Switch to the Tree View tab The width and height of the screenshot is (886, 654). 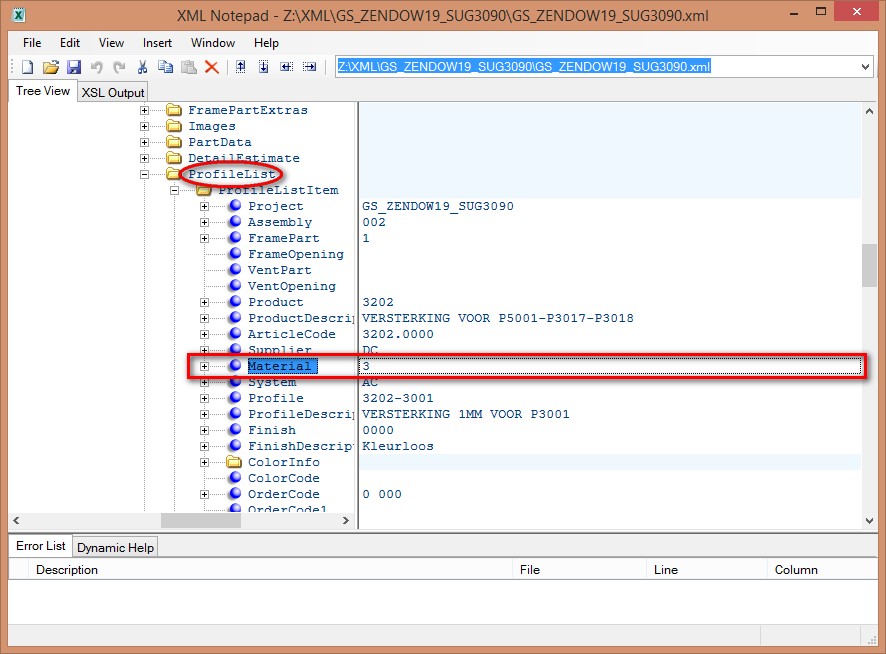pyautogui.click(x=43, y=91)
